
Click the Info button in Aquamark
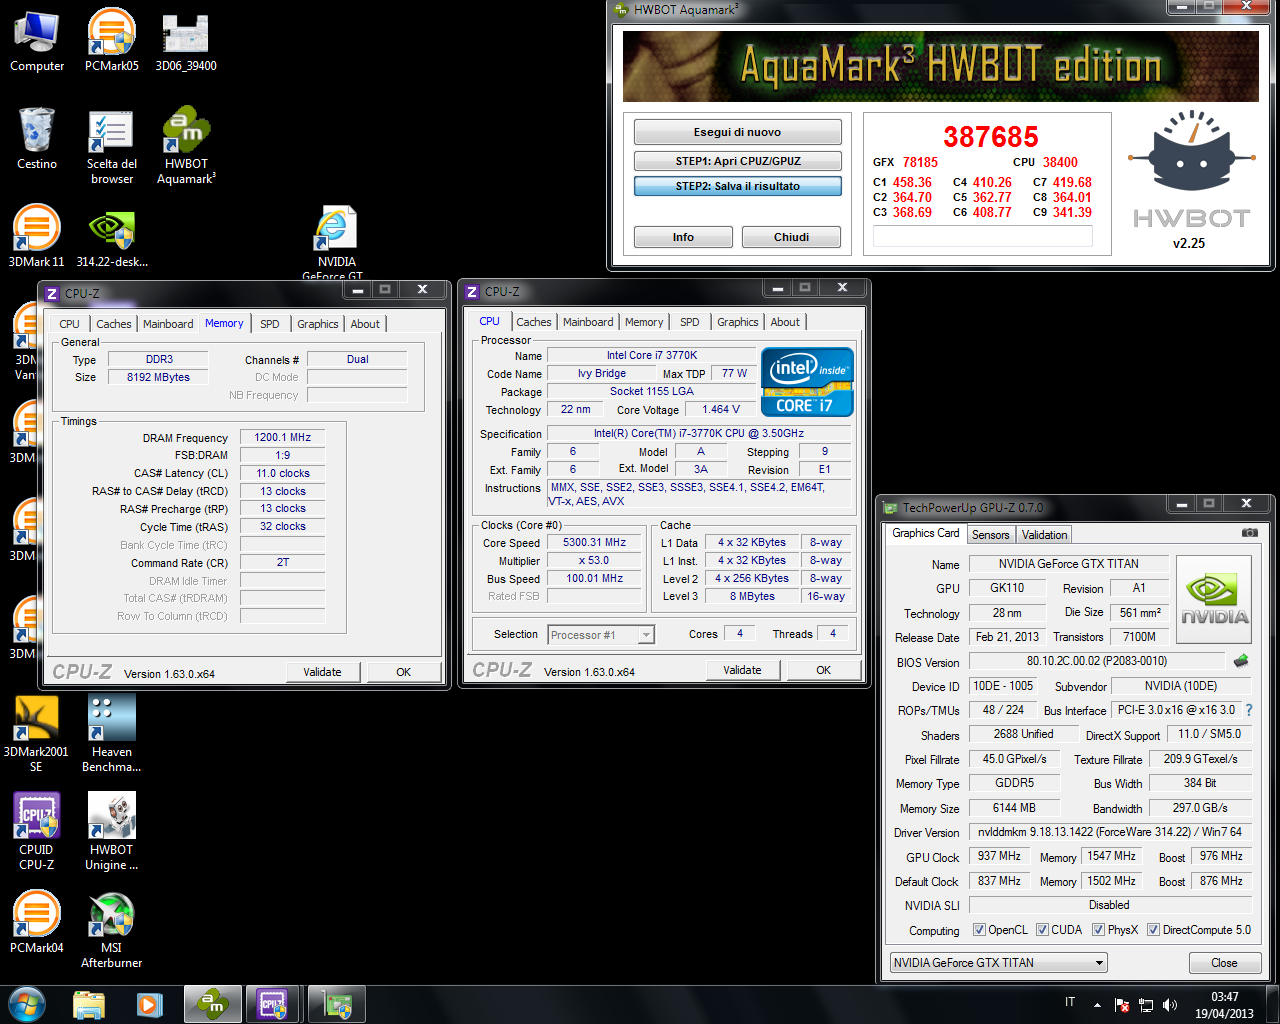pyautogui.click(x=683, y=237)
